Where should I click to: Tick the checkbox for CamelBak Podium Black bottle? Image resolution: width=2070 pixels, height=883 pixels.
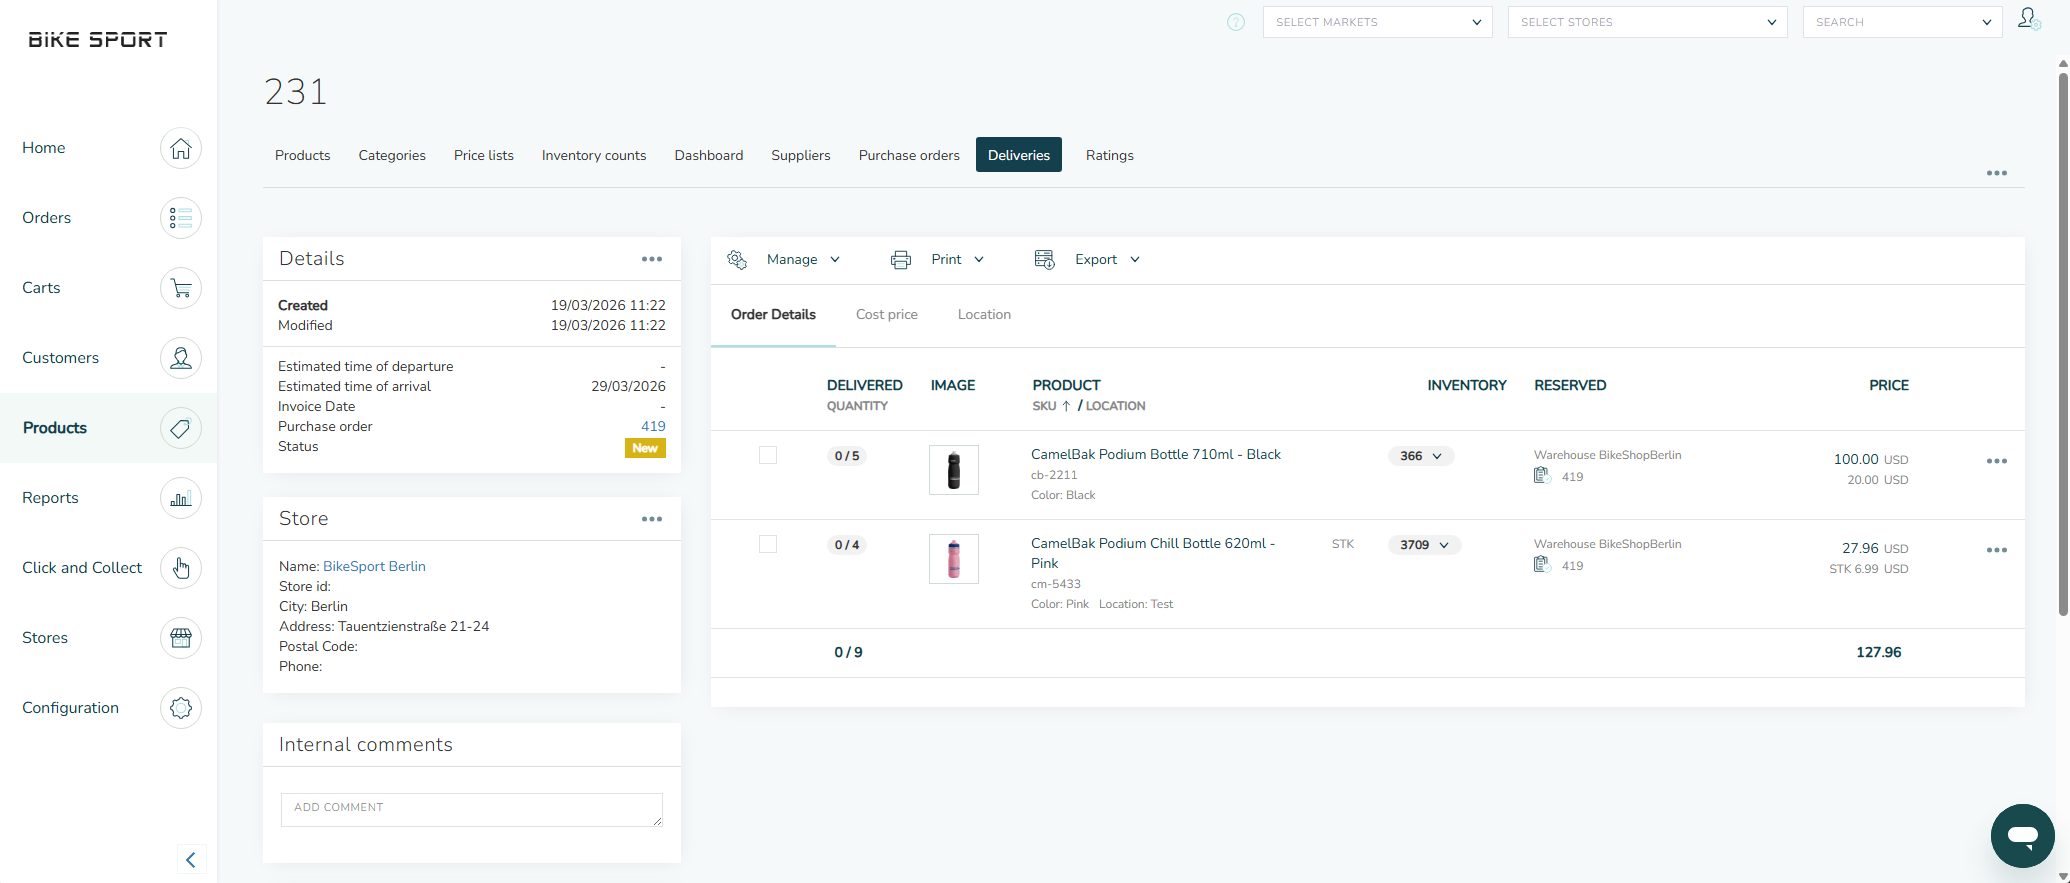pyautogui.click(x=768, y=456)
